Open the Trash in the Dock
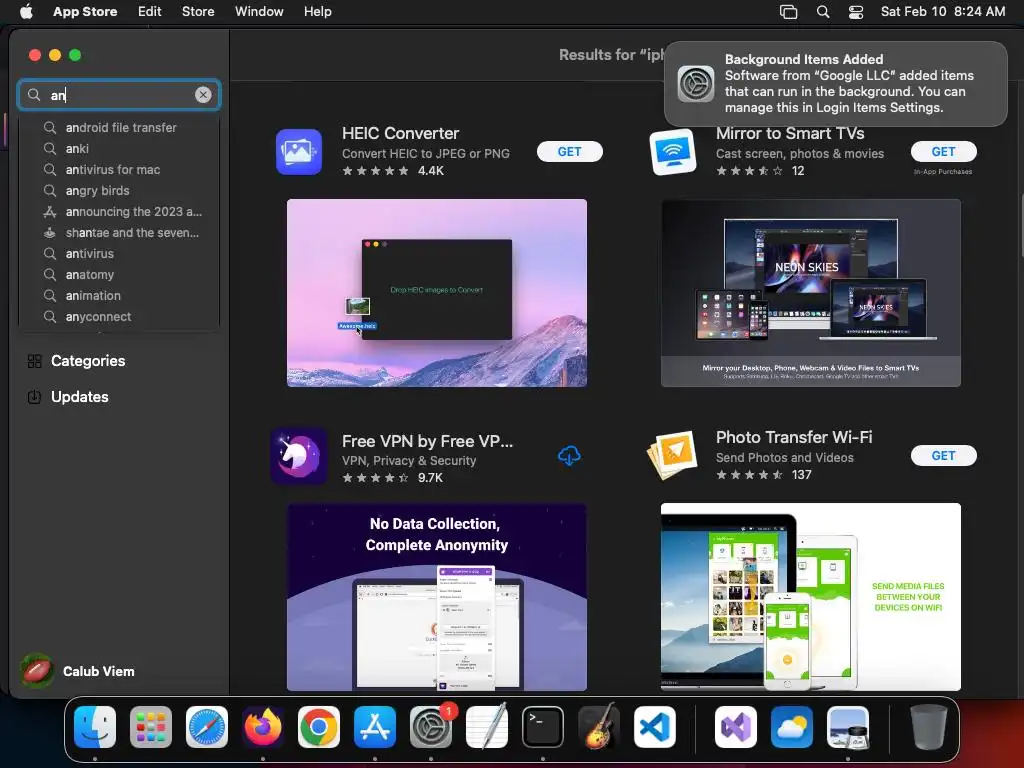Screen dimensions: 1024x768 coord(928,727)
